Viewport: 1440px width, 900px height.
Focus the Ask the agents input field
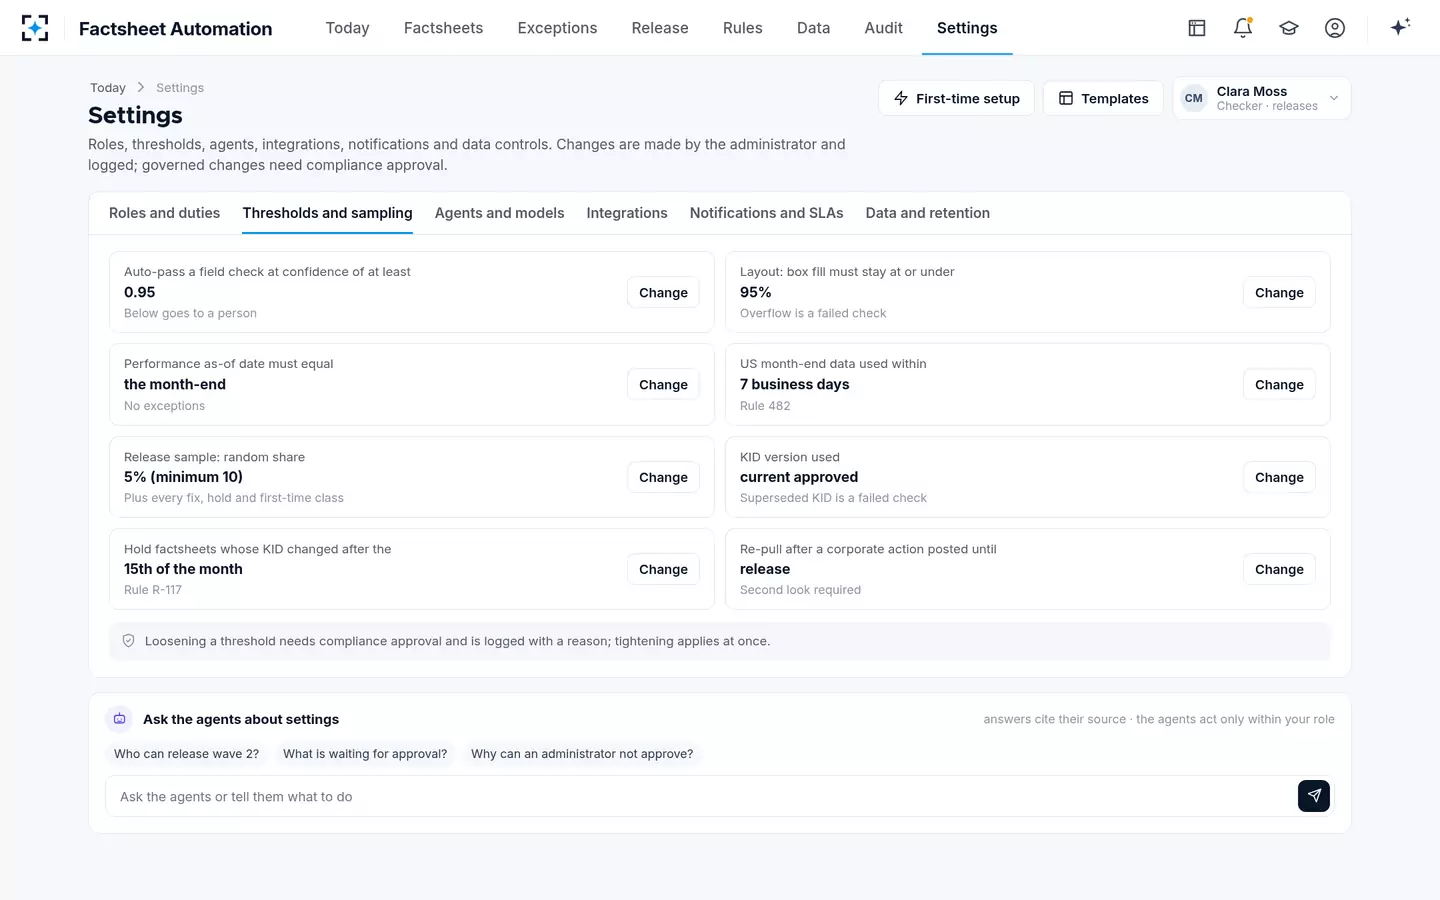click(x=700, y=796)
